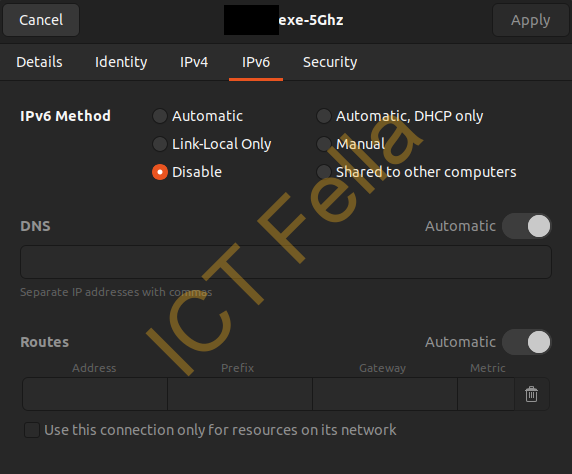Viewport: 572px width, 474px height.
Task: Focus the DNS addresses input field
Action: (286, 262)
